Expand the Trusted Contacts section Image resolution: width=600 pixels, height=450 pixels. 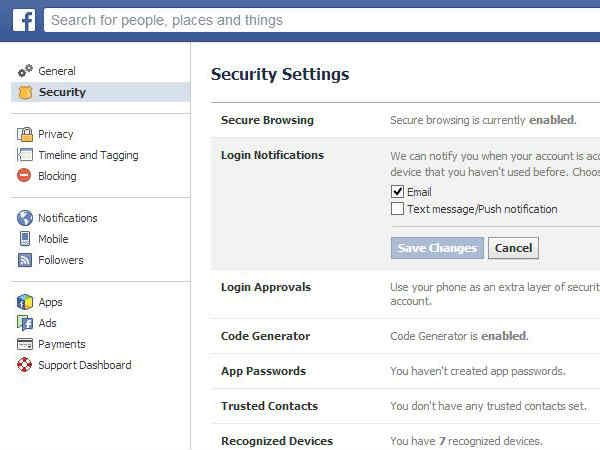click(405, 406)
